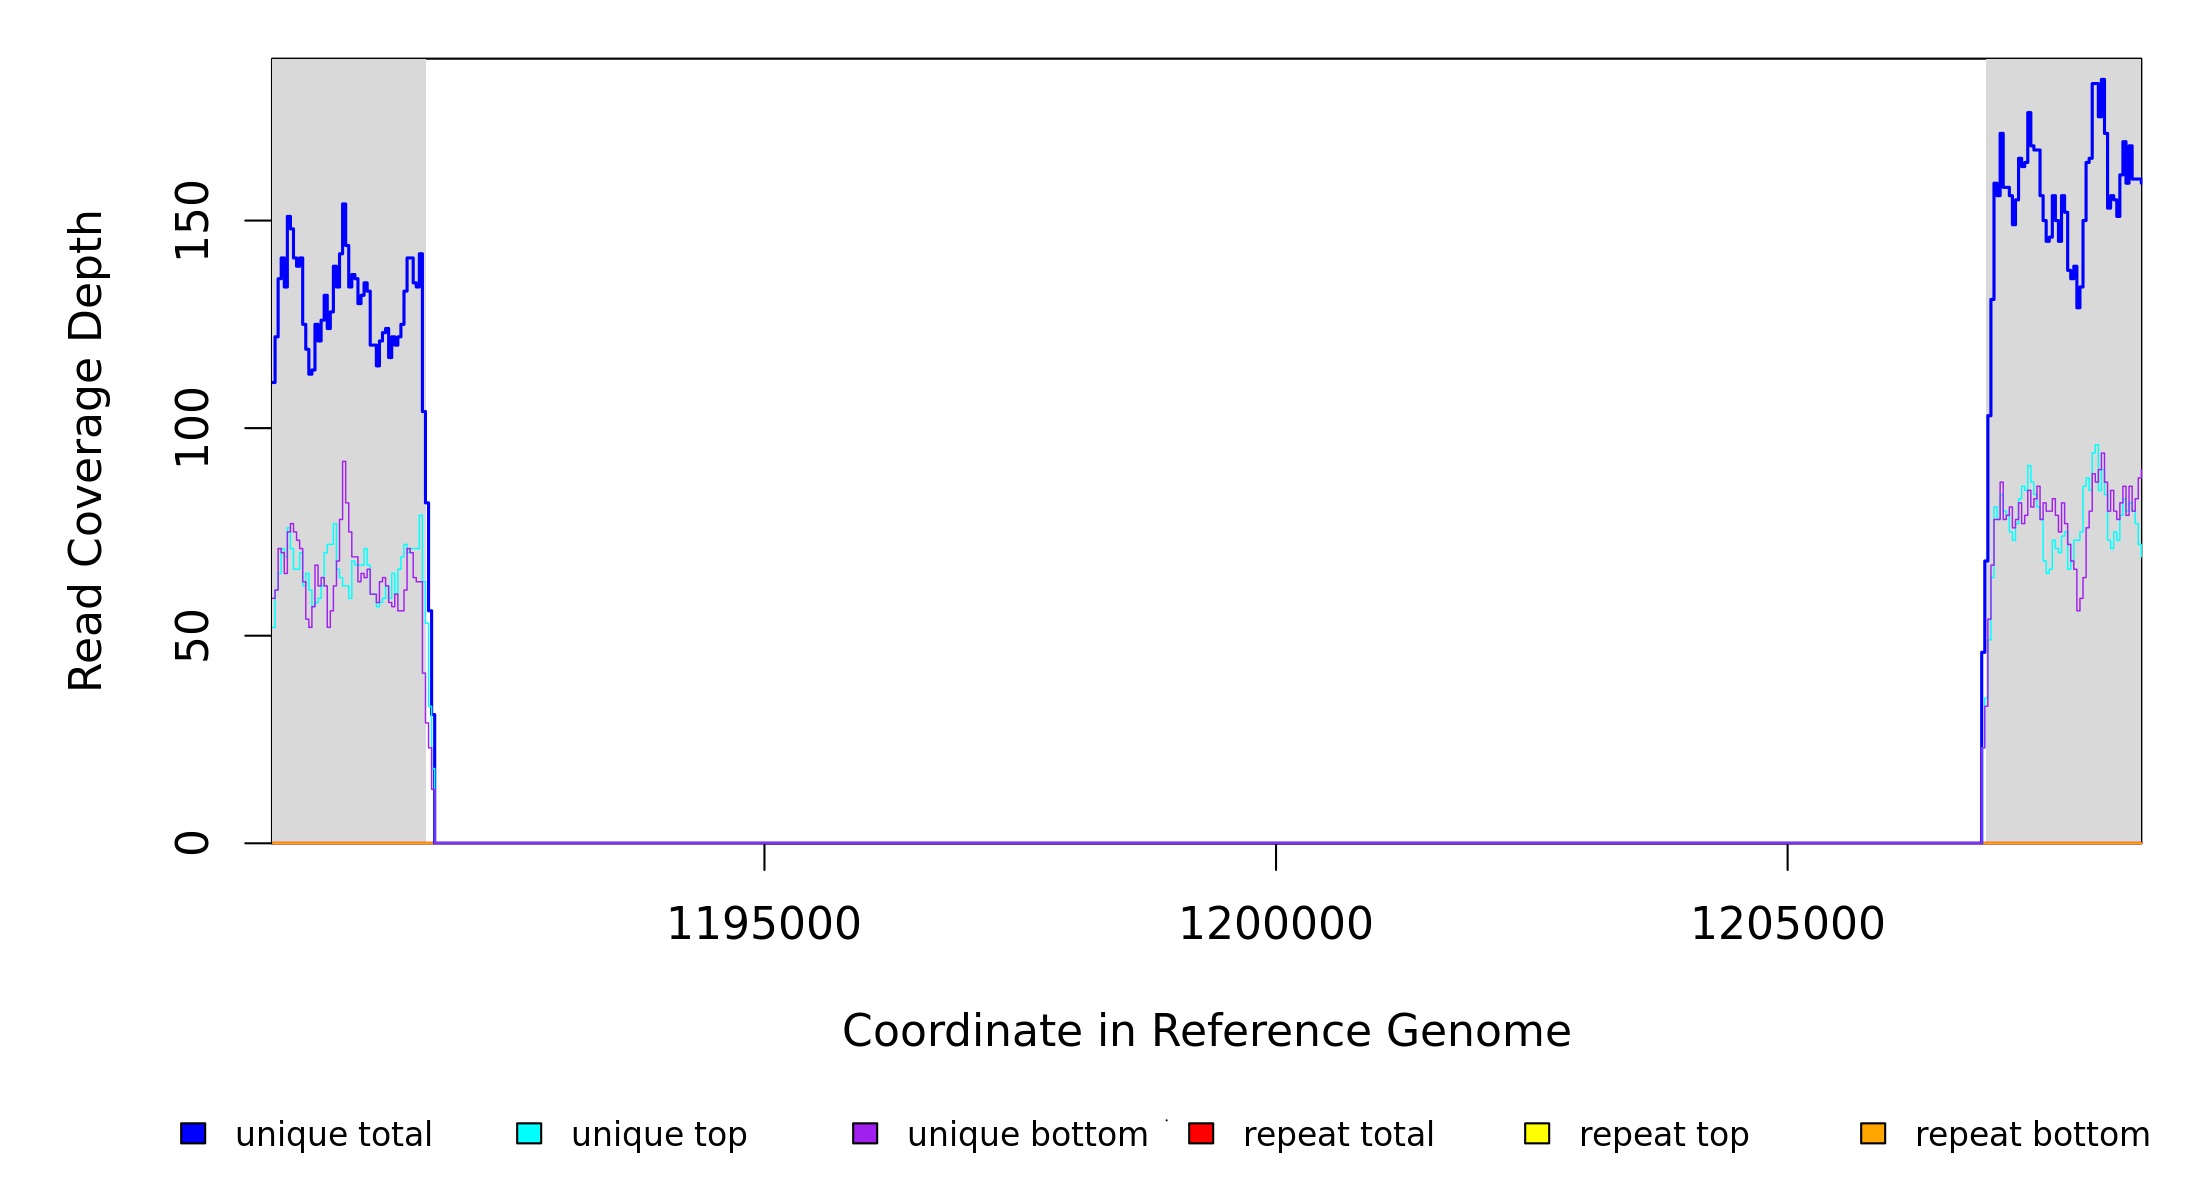2200x1200 pixels.
Task: Click the "Read Coverage Depth" axis title
Action: (86, 450)
